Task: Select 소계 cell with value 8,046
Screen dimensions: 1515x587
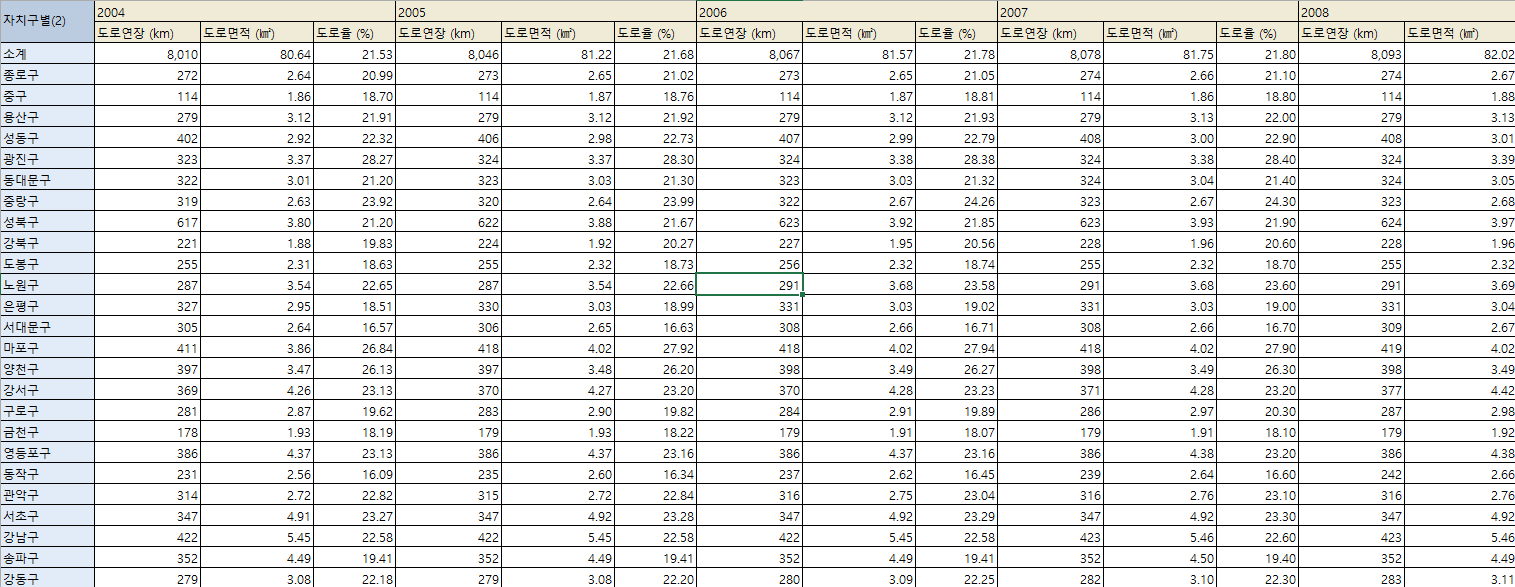Action: coord(449,54)
